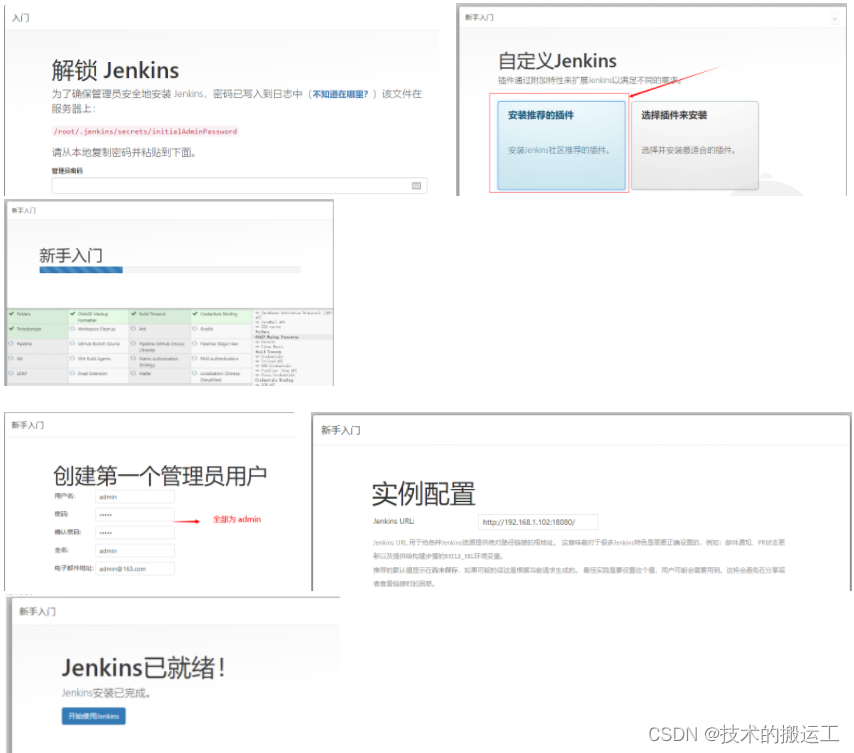This screenshot has height=753, width=854.
Task: Click the Pipeline plugin pending spinner icon
Action: click(11, 344)
